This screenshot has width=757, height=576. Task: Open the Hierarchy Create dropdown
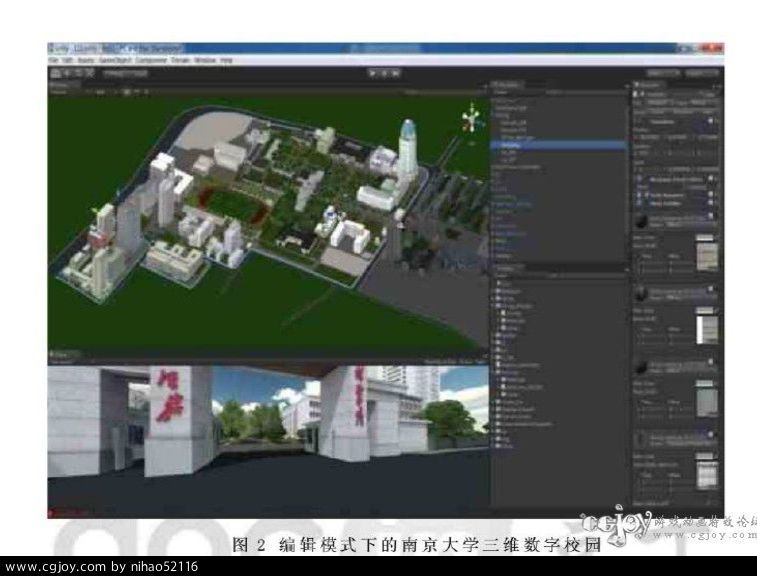pos(502,92)
